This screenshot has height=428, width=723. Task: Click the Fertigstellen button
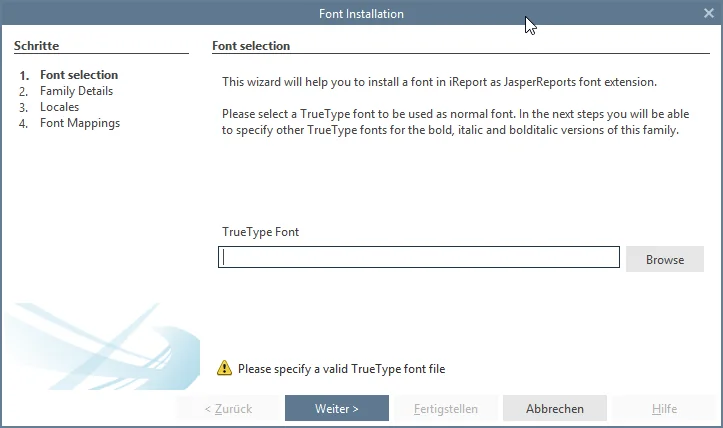(x=445, y=408)
